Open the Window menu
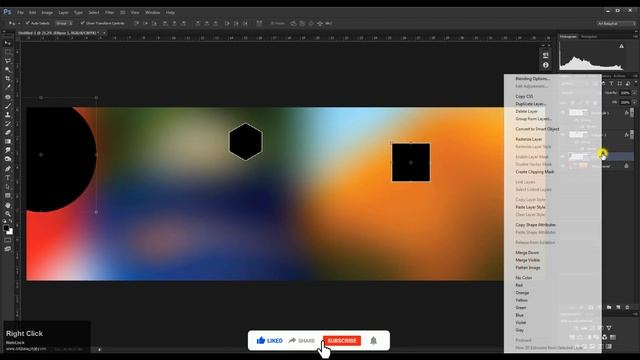The width and height of the screenshot is (640, 360). tap(153, 13)
